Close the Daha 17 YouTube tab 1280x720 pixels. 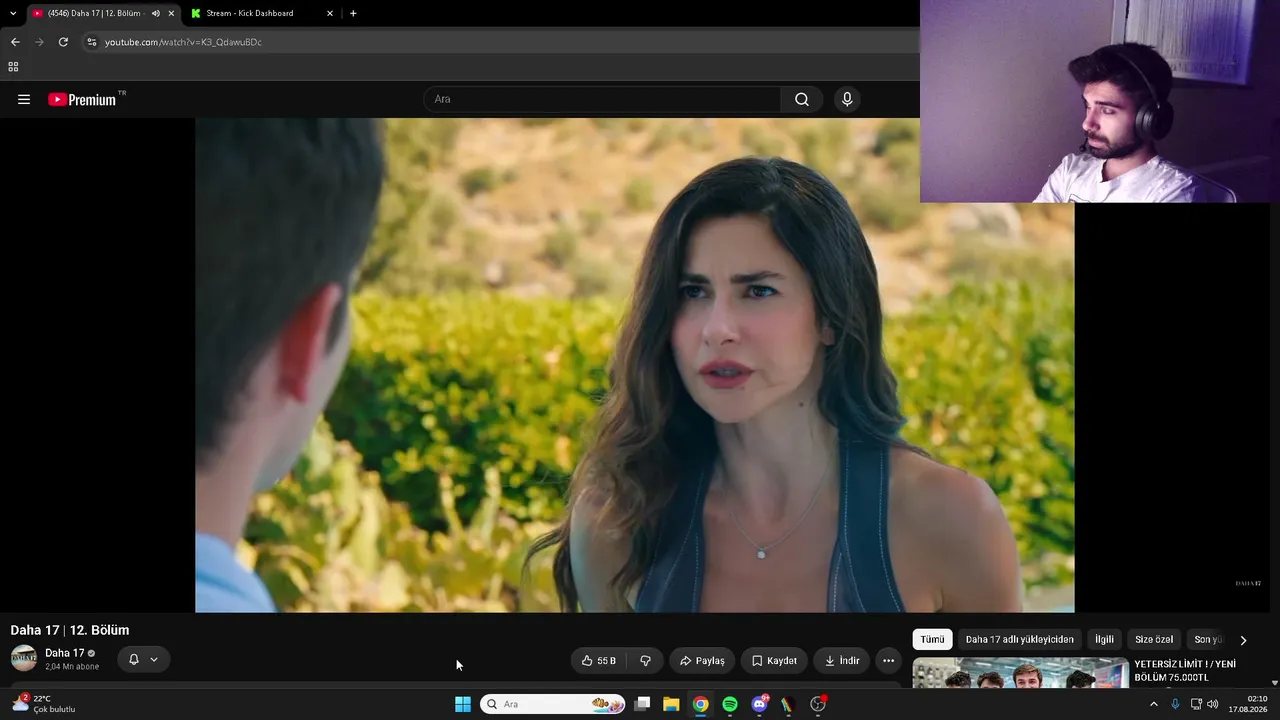(x=171, y=13)
